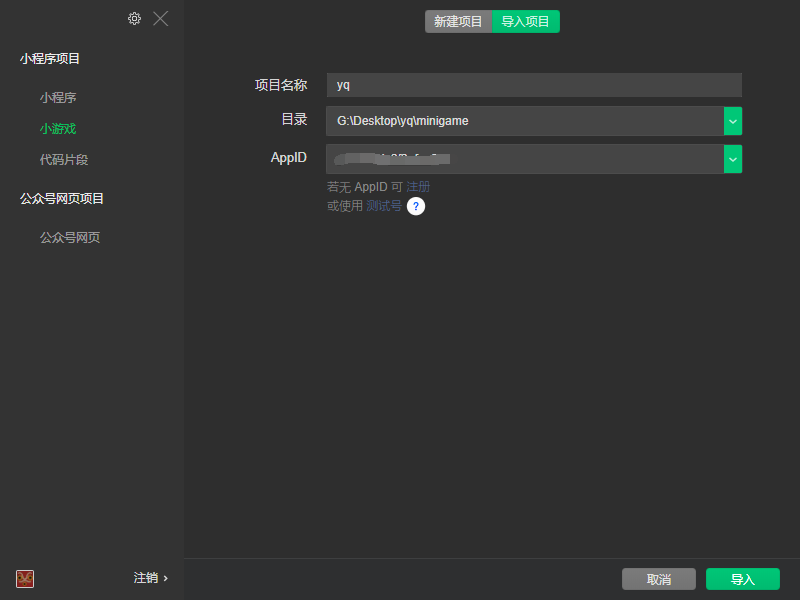
Task: Open settings via the gear icon
Action: coord(134,19)
